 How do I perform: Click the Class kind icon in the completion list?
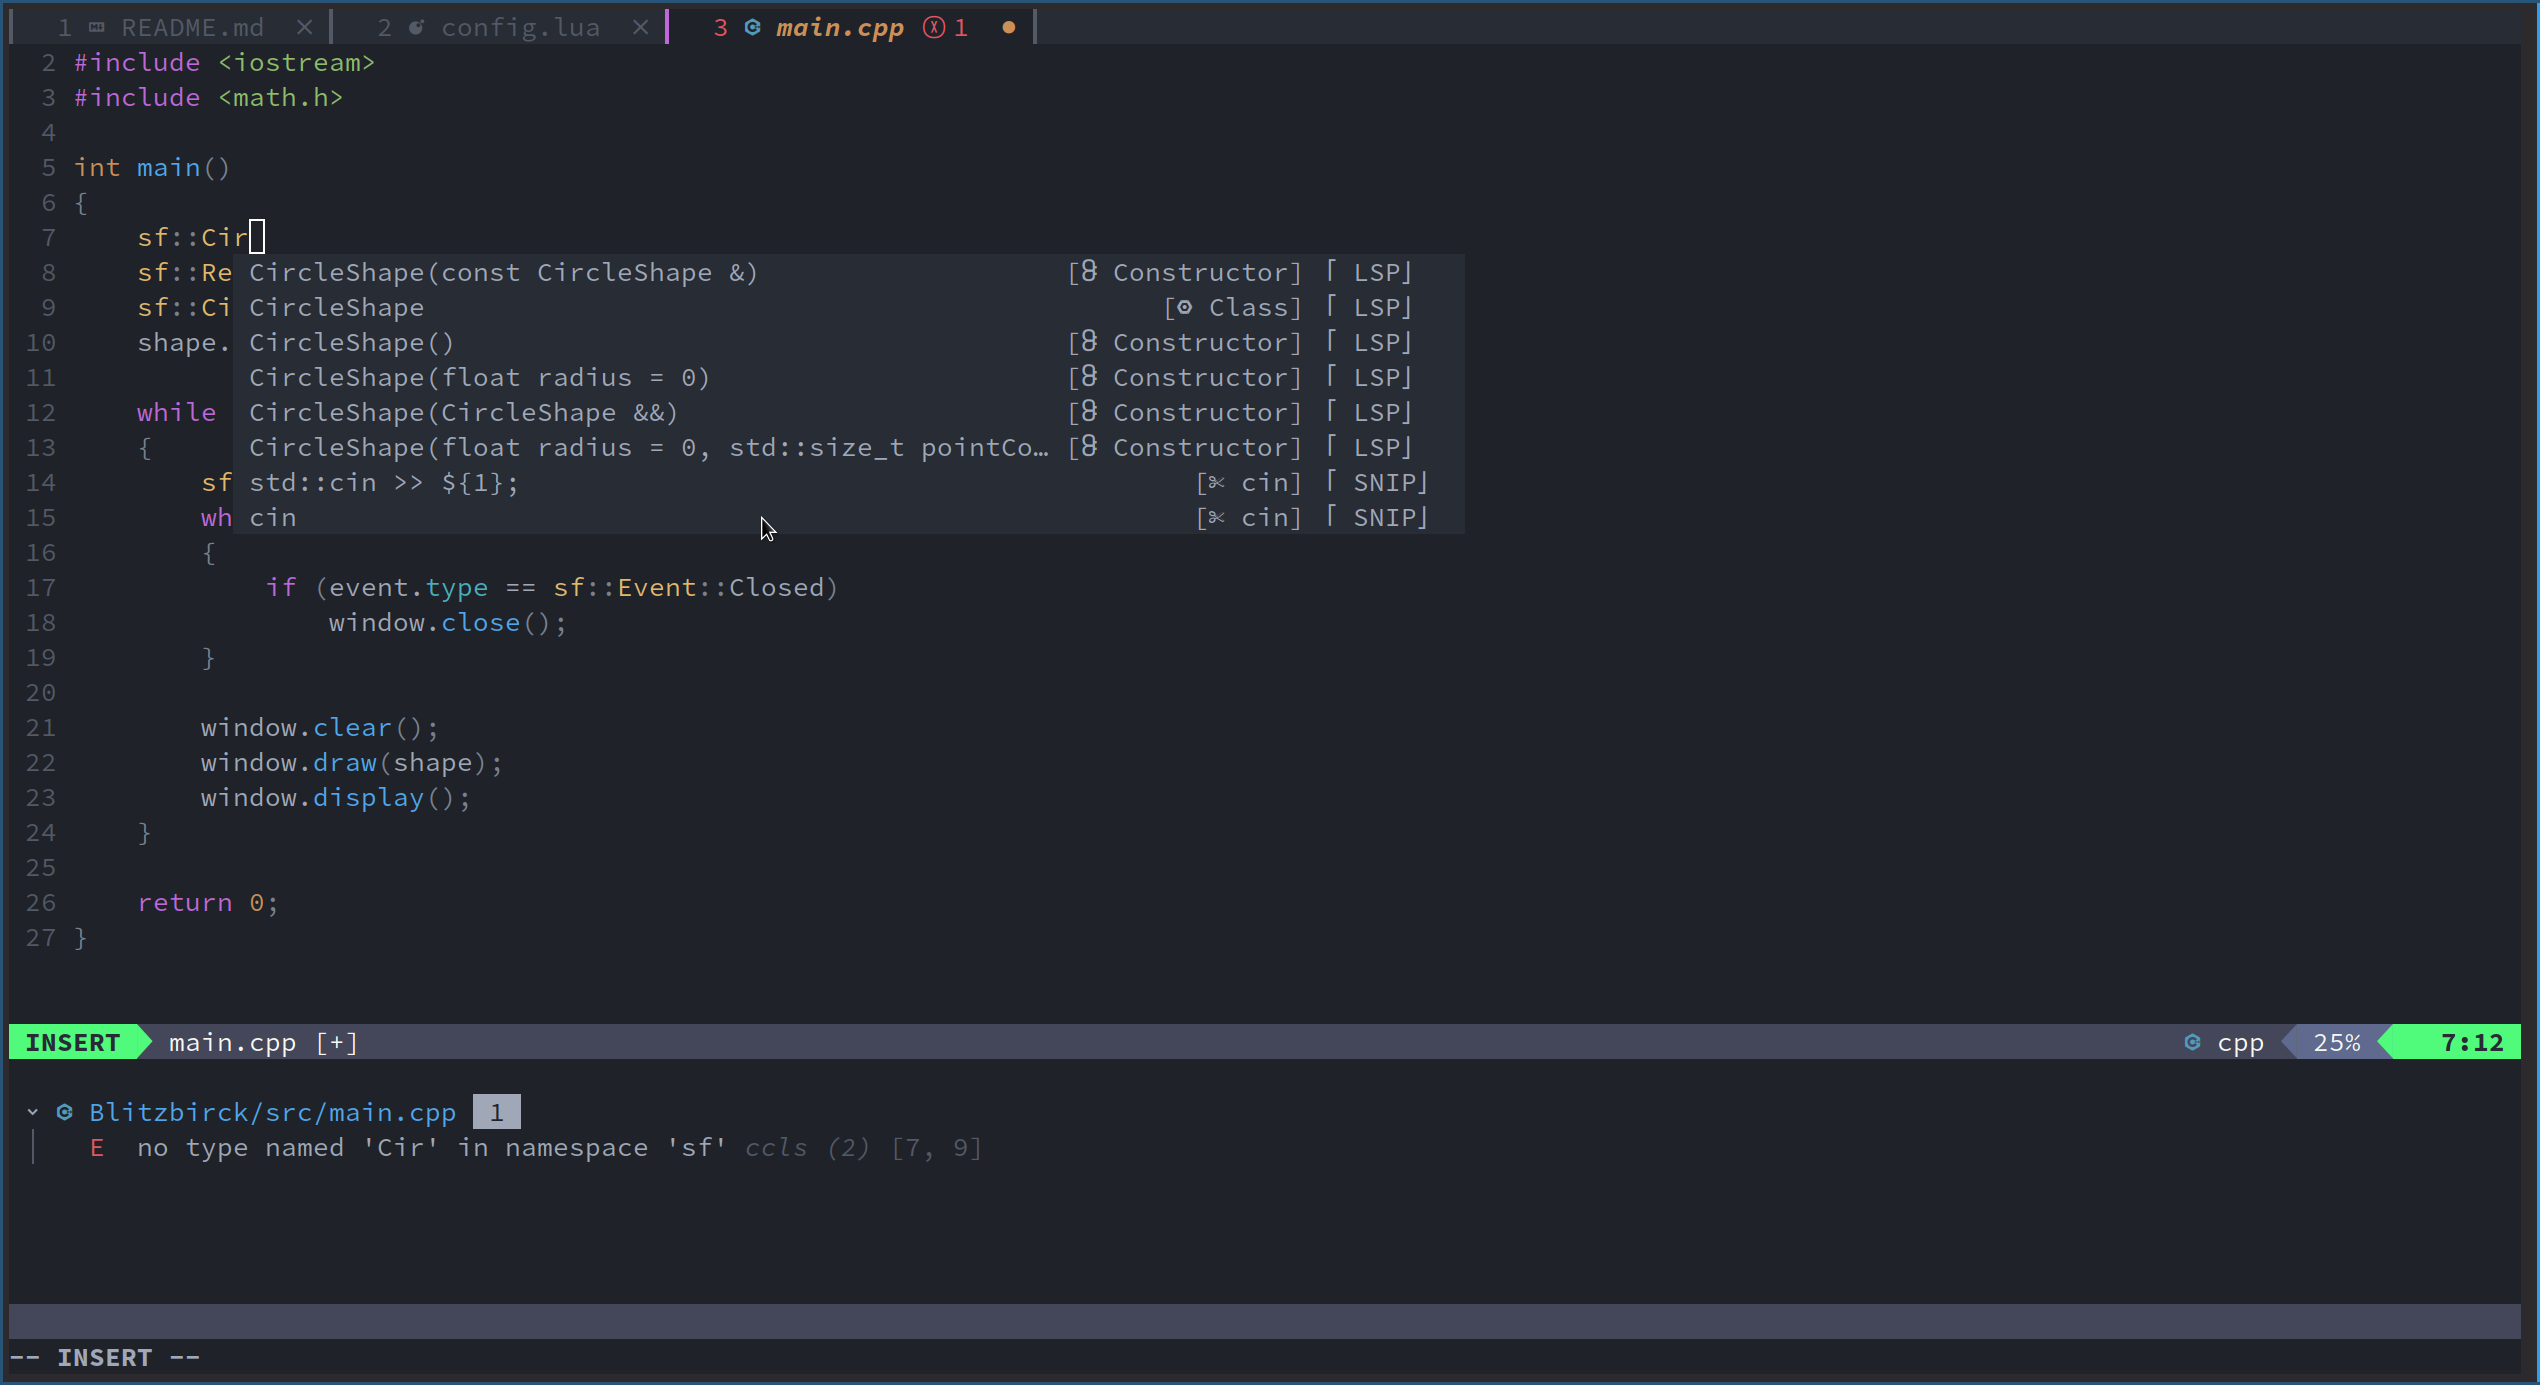pos(1184,308)
